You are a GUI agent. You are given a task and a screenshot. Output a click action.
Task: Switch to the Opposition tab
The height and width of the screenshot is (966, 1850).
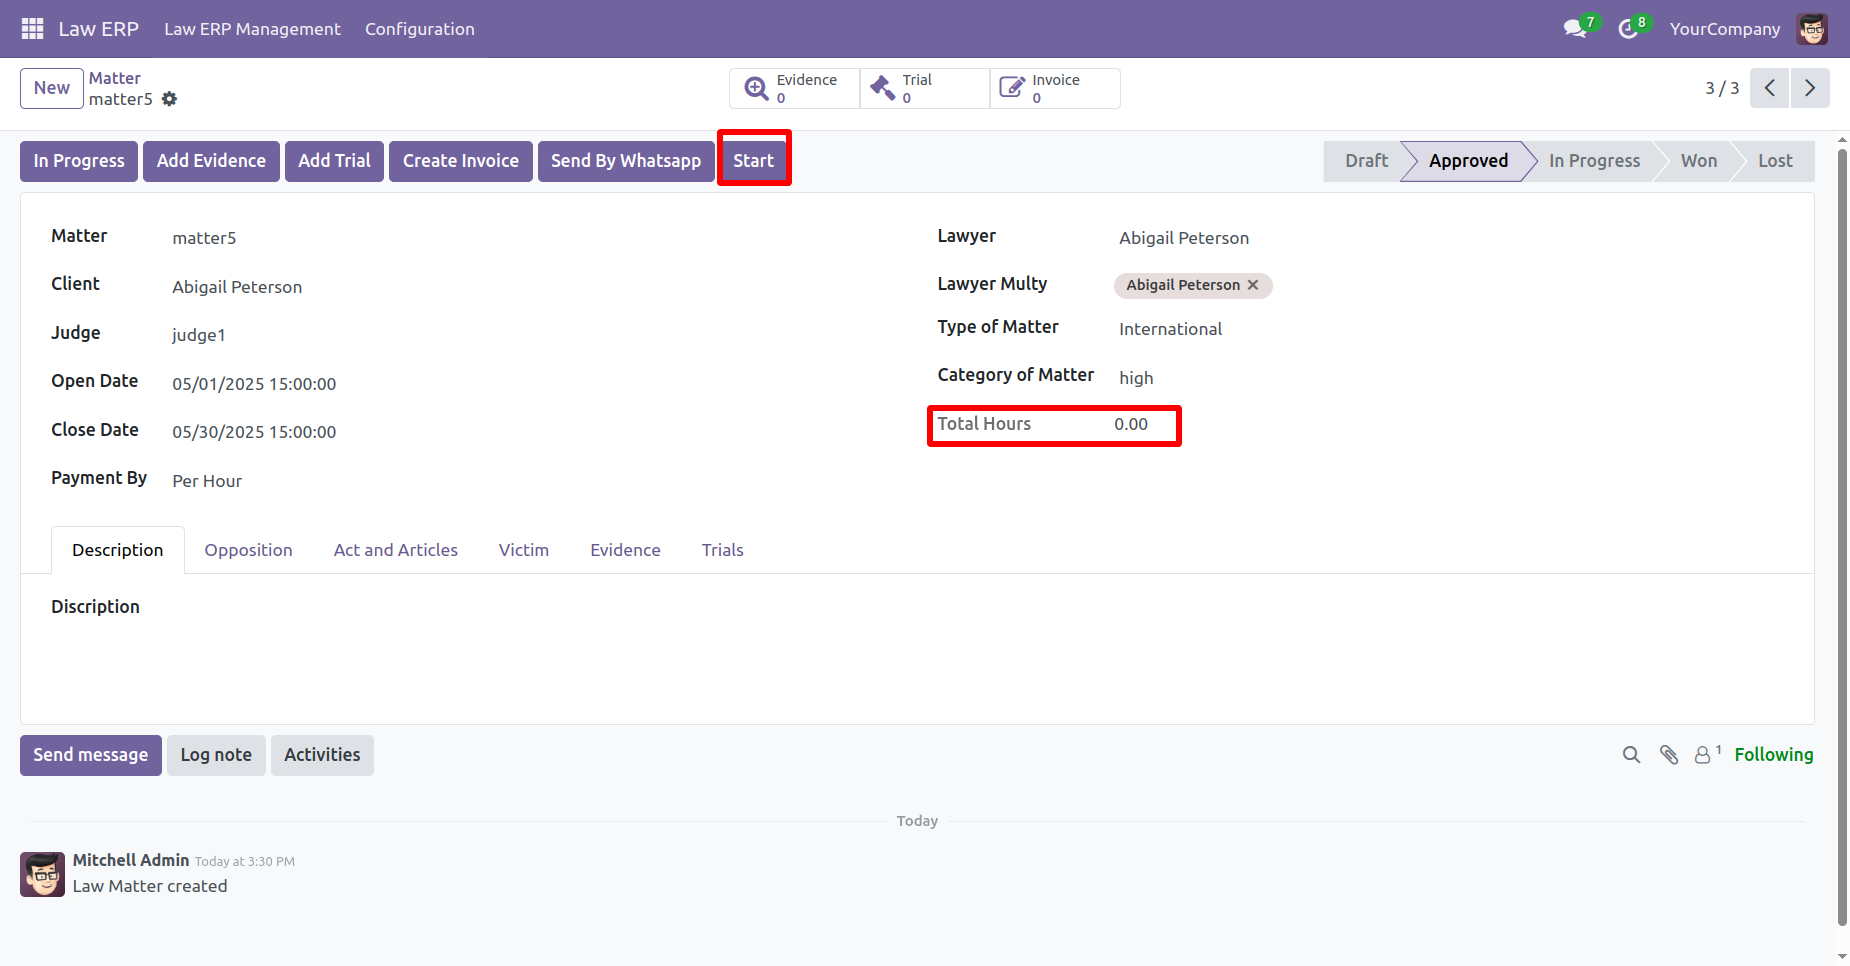point(248,550)
